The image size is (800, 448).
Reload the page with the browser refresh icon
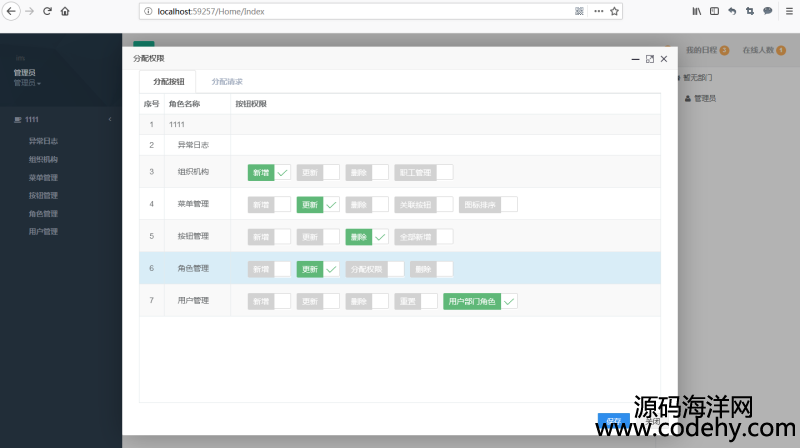pyautogui.click(x=47, y=11)
